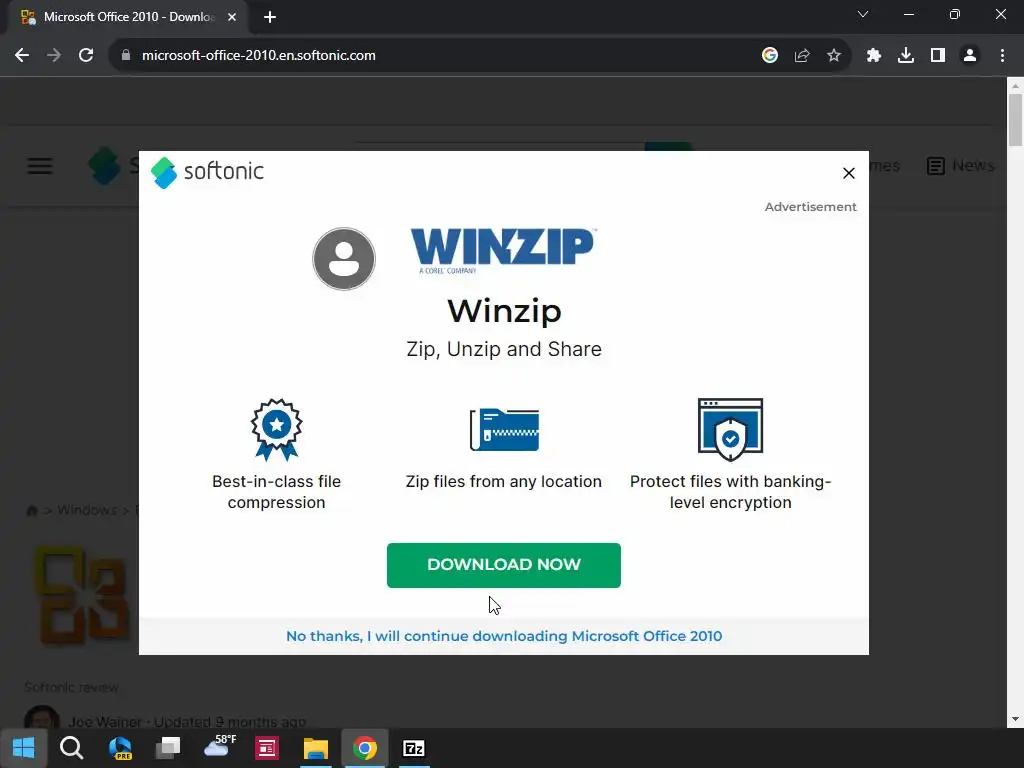Click the Windows breadcrumb link

[87, 510]
